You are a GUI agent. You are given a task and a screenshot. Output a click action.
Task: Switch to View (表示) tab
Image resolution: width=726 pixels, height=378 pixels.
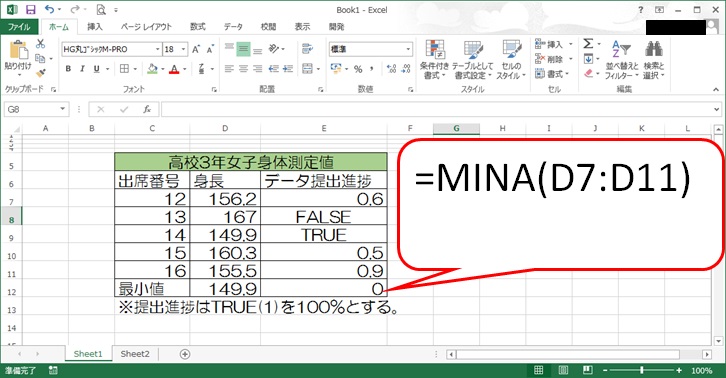[x=303, y=27]
